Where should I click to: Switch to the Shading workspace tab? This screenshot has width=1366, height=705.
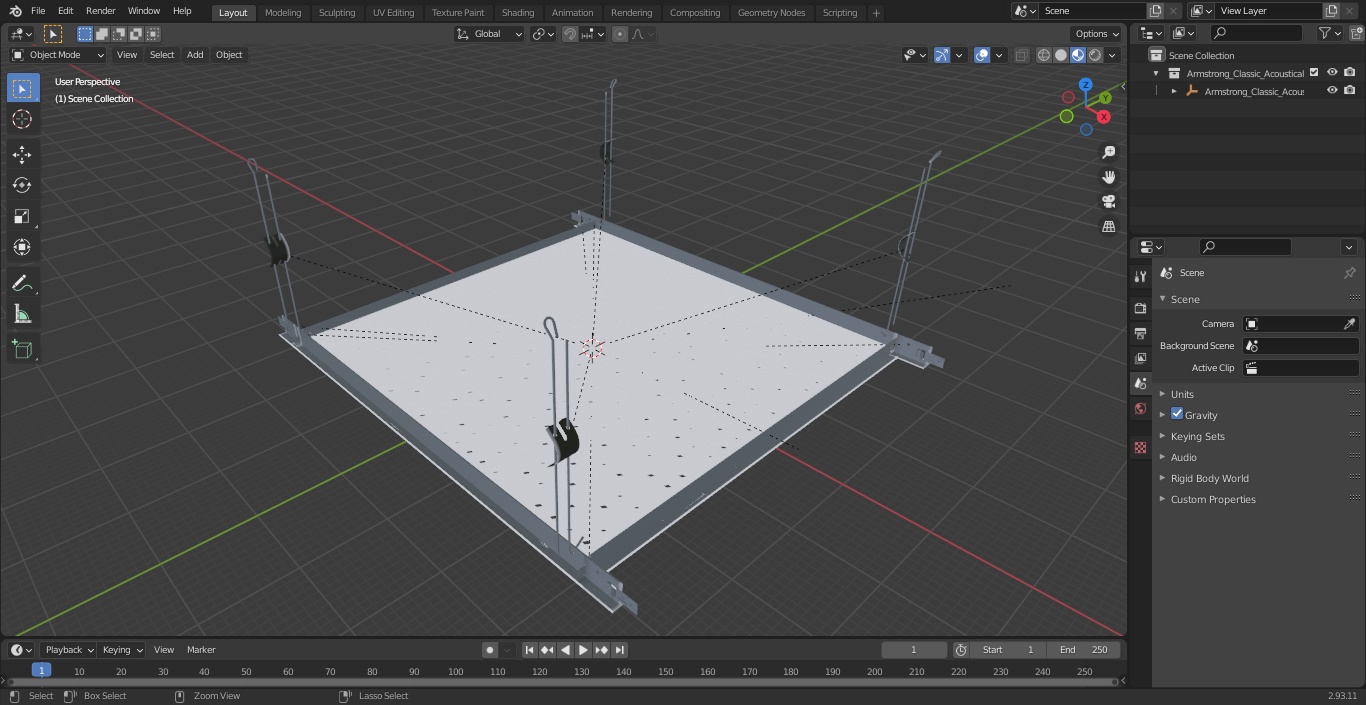(x=518, y=12)
